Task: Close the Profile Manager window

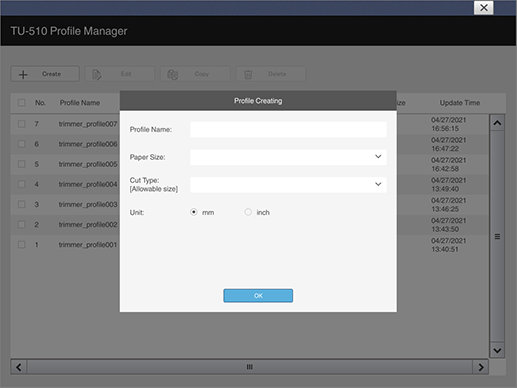Action: pyautogui.click(x=484, y=8)
